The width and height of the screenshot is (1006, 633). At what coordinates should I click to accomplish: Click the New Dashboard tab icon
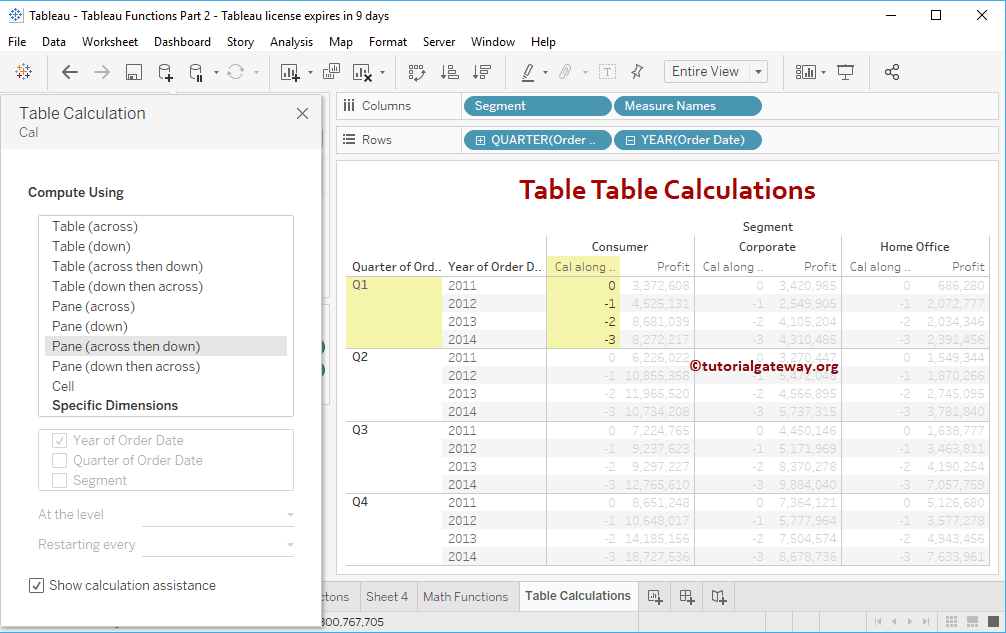(687, 597)
